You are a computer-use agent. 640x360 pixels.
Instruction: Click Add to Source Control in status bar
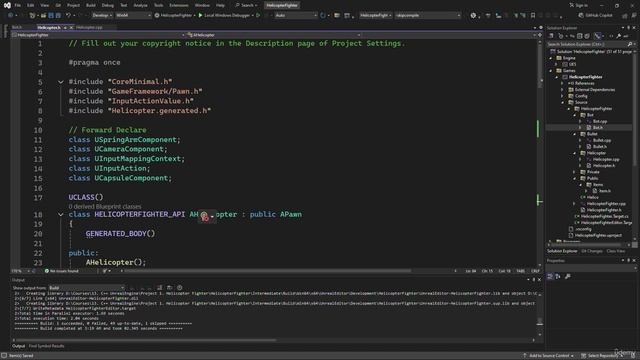click(x=548, y=356)
